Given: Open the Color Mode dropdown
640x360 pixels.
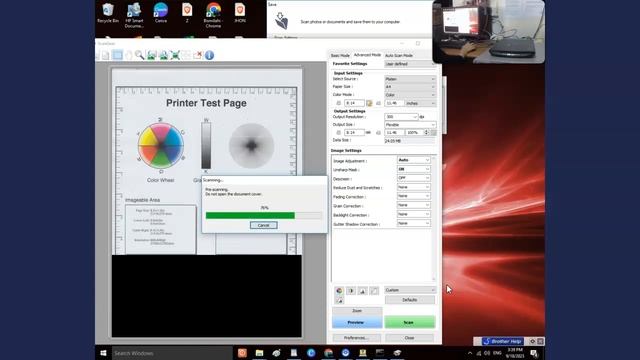Looking at the screenshot, I should [x=410, y=95].
